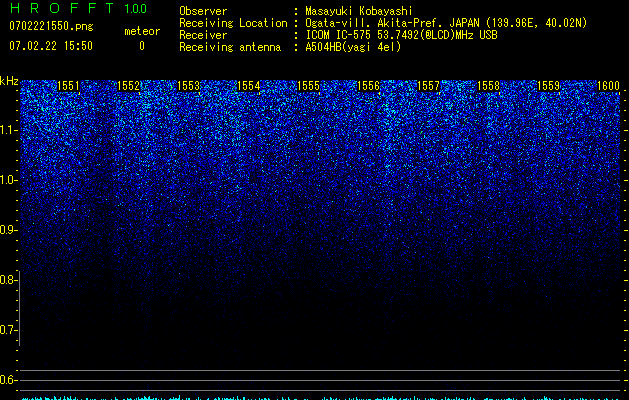The image size is (629, 400).
Task: Click the 1600 time marker
Action: 609,86
